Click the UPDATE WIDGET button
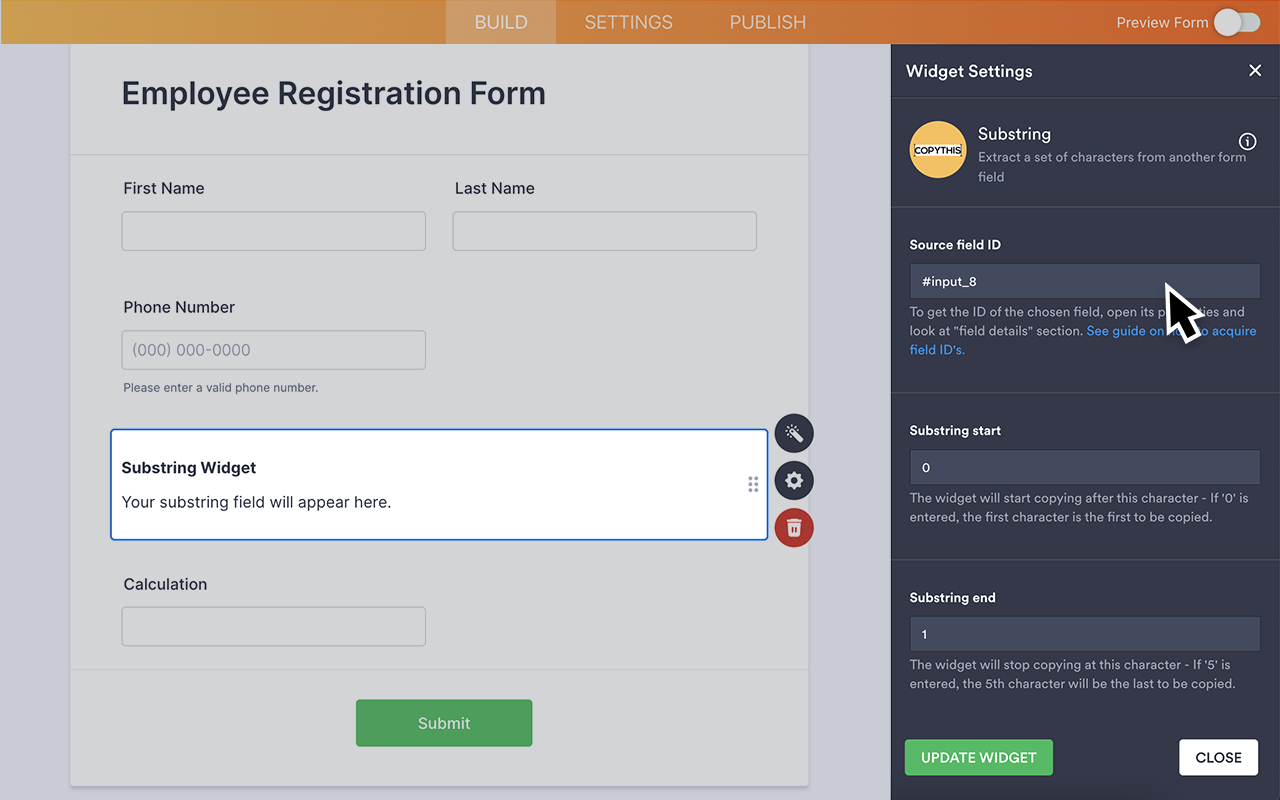 pyautogui.click(x=978, y=757)
